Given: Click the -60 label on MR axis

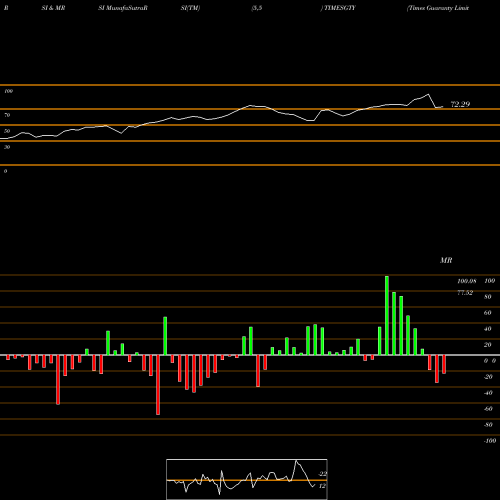Looking at the screenshot, I should pos(488,409).
